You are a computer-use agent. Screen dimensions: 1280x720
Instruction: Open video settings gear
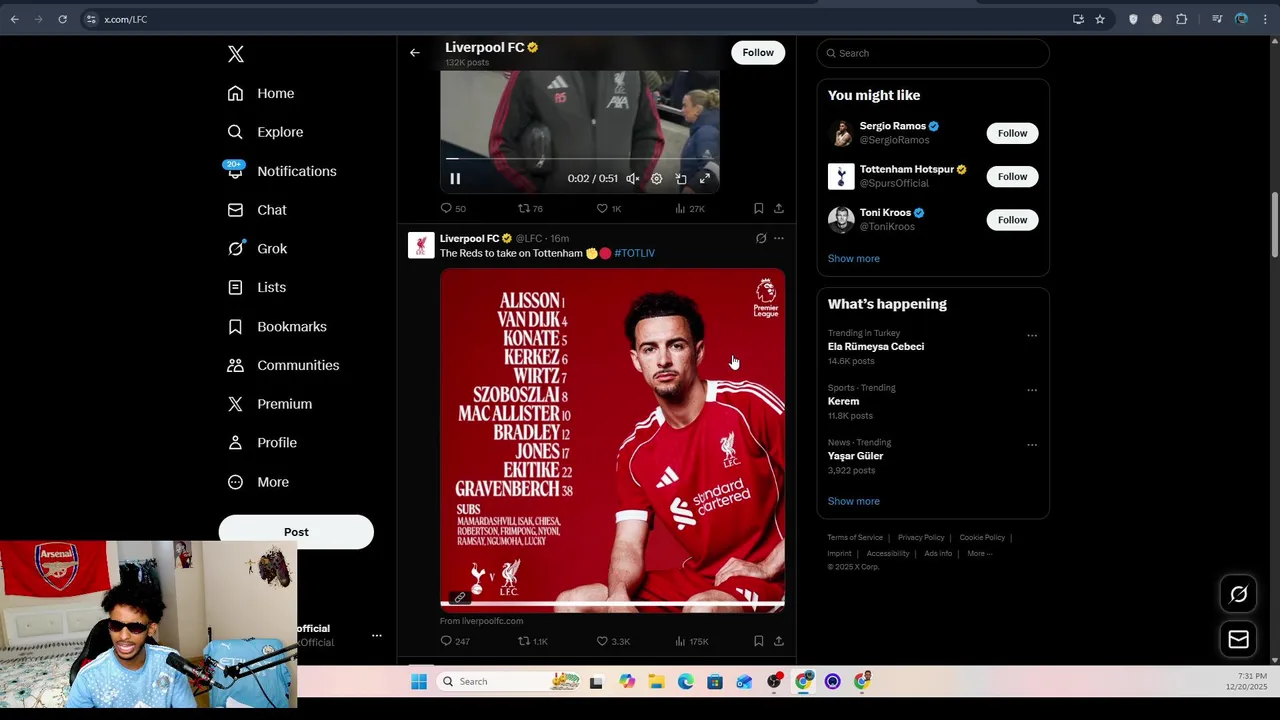657,179
